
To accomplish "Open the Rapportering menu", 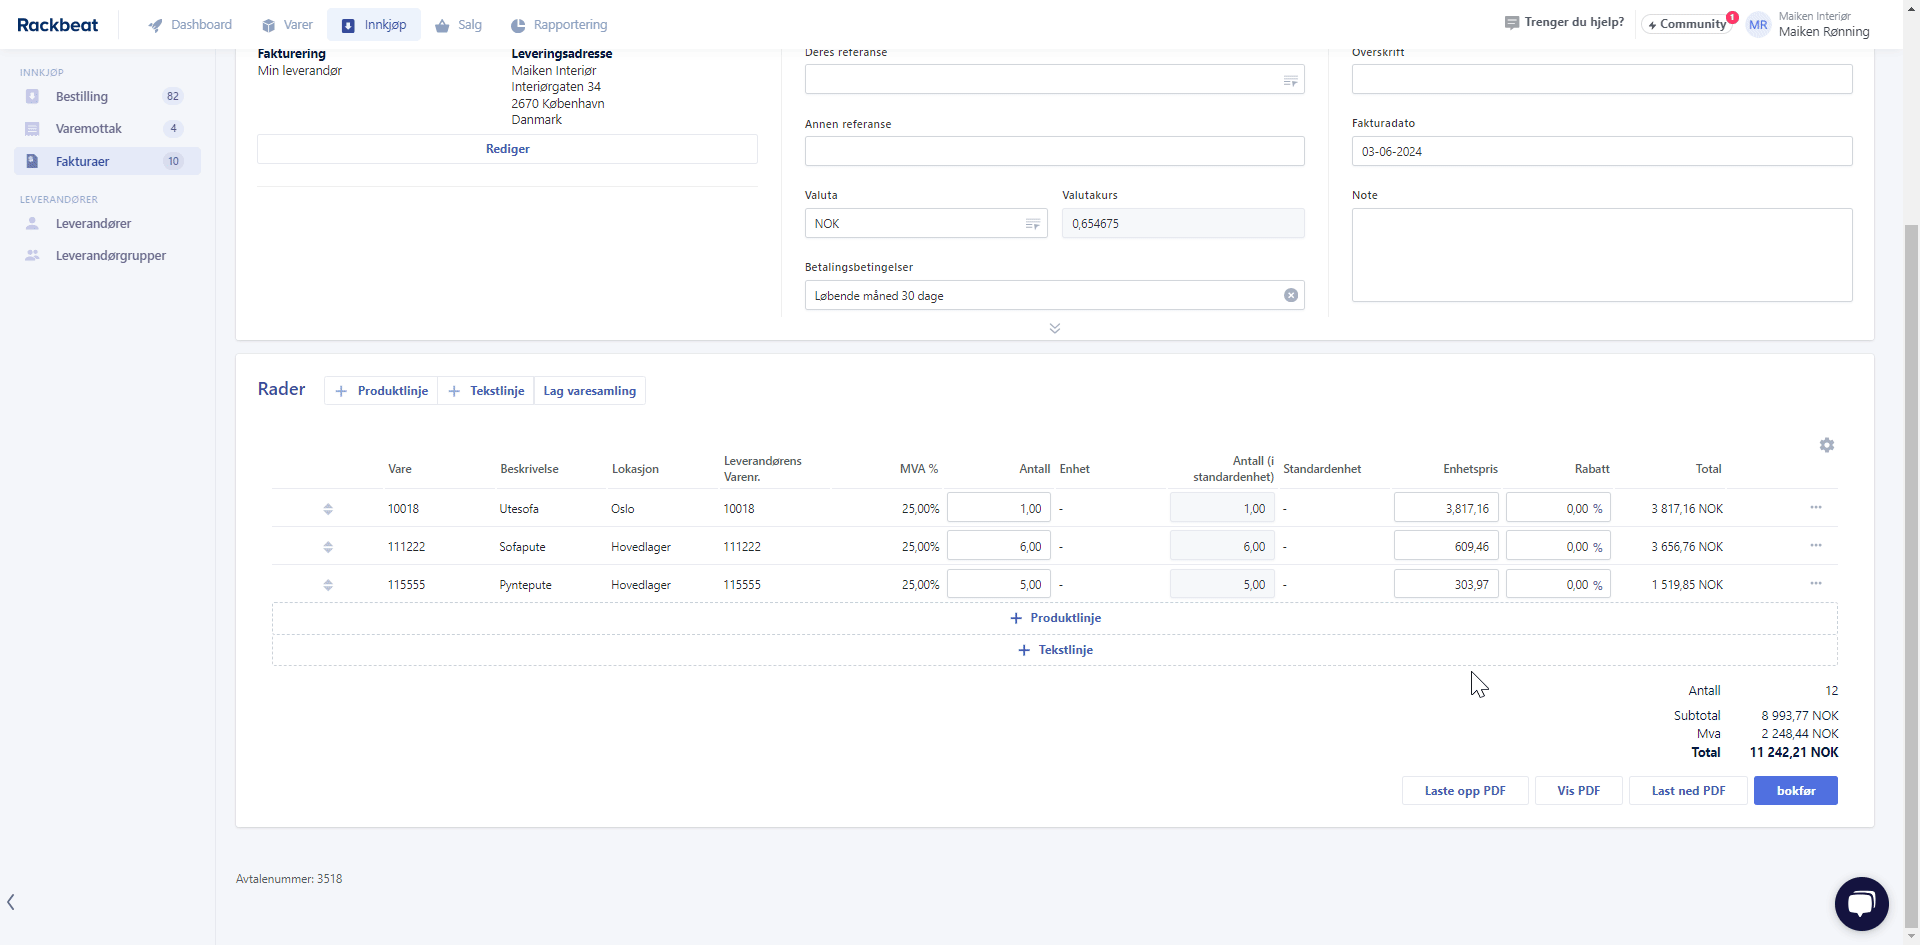I will coord(559,25).
